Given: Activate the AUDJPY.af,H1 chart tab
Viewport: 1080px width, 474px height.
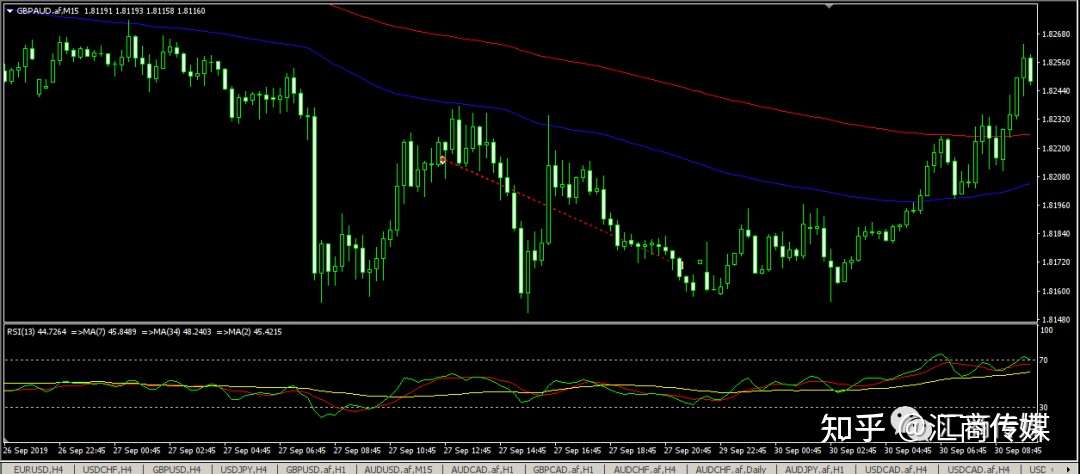Looking at the screenshot, I should [816, 469].
